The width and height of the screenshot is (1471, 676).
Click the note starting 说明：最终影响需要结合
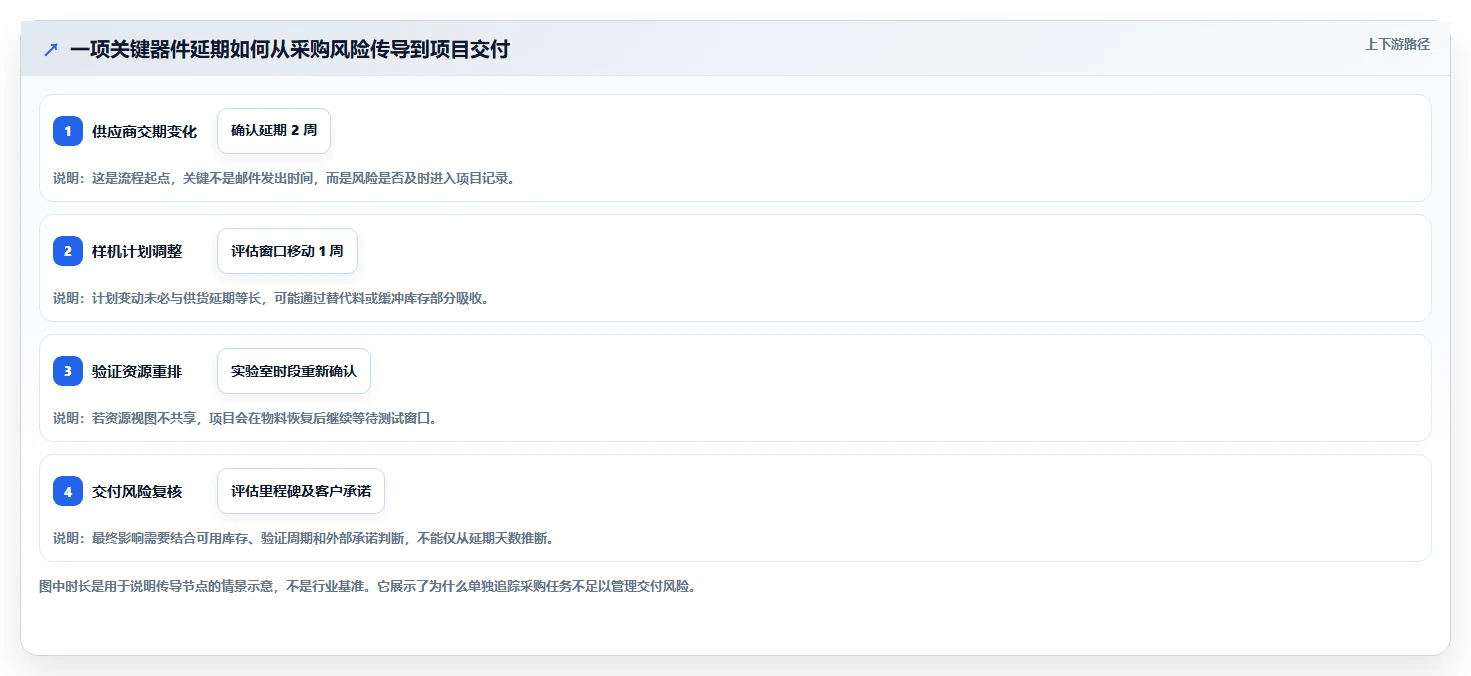[x=303, y=538]
